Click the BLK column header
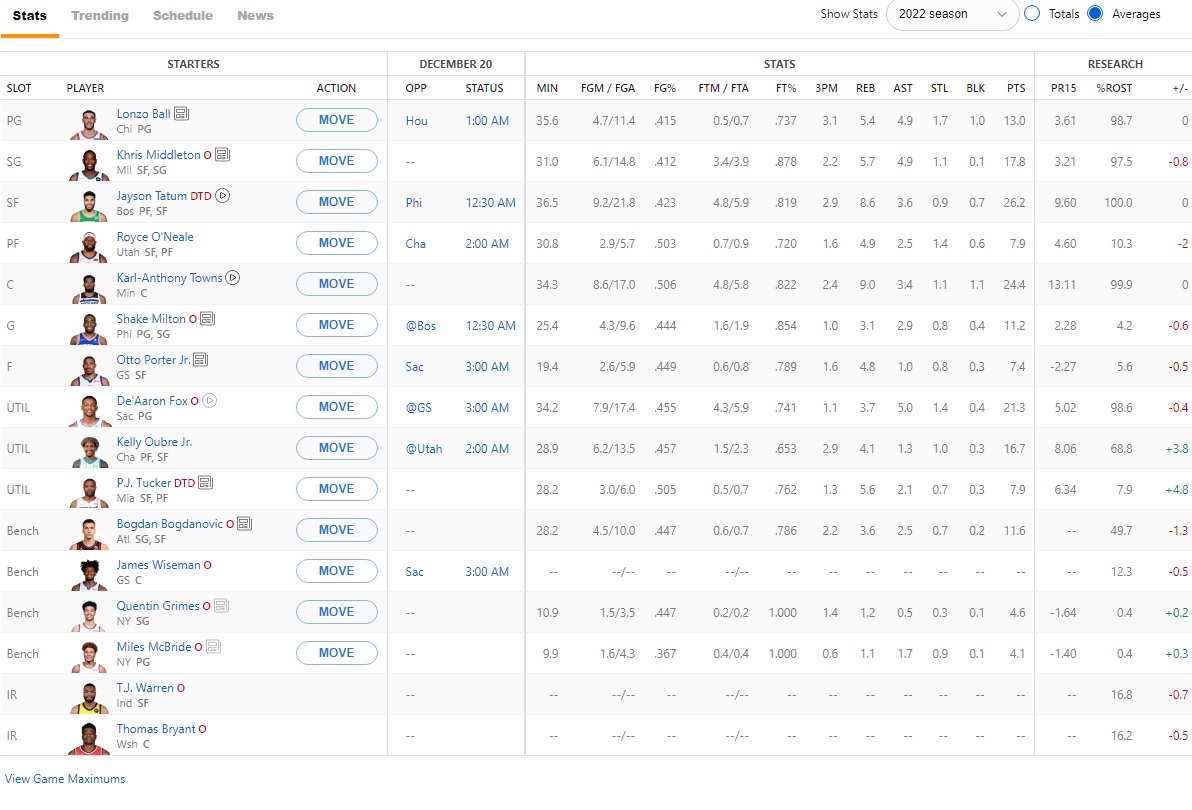Screen dimensions: 1192x810 click(x=975, y=88)
